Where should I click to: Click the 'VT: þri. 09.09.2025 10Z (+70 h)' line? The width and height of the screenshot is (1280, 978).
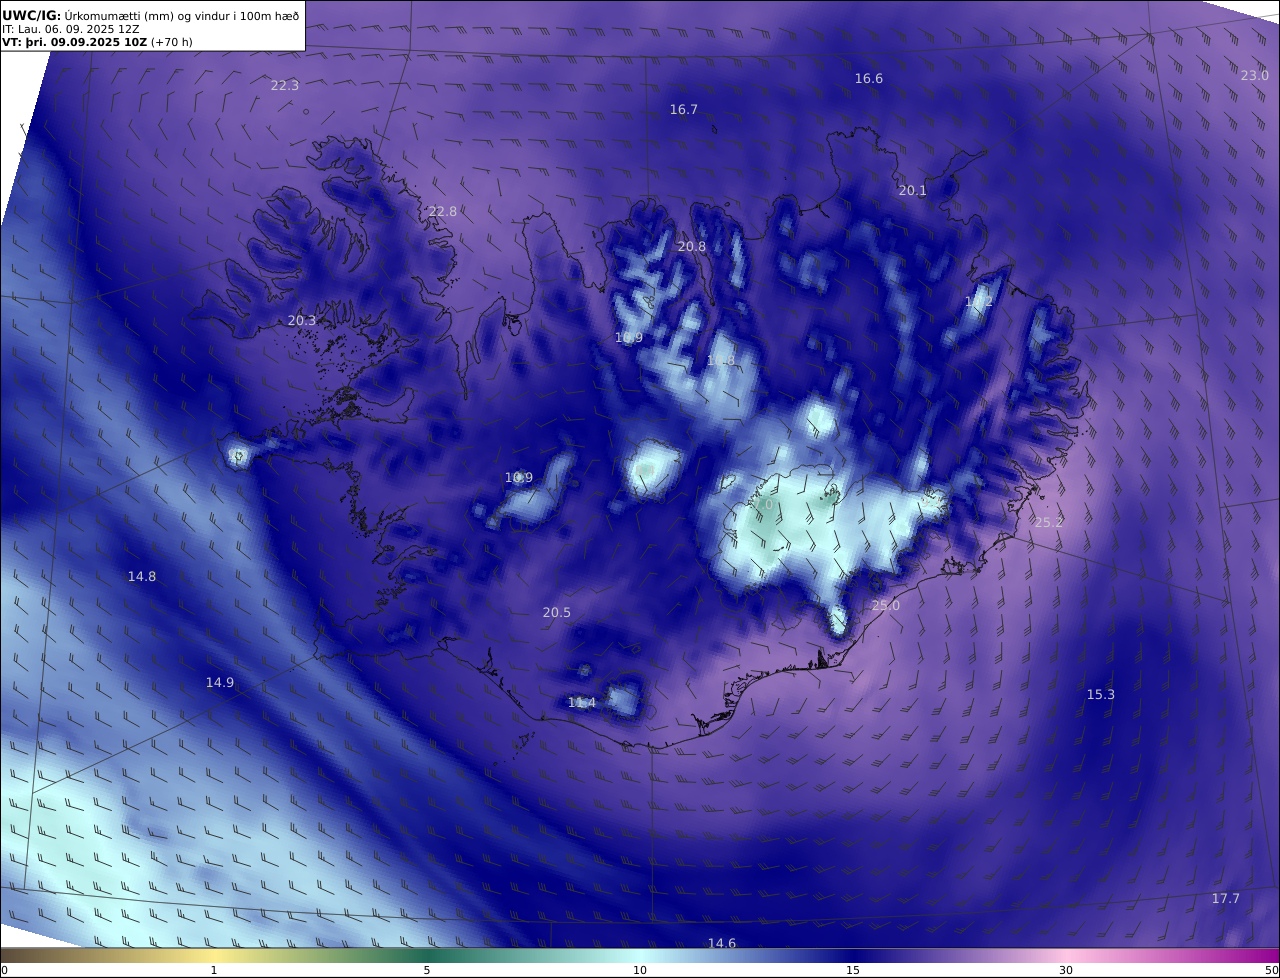98,42
